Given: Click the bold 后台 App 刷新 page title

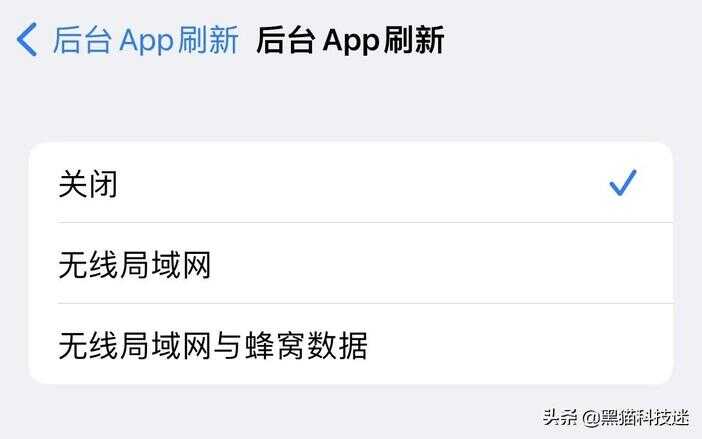Looking at the screenshot, I should pyautogui.click(x=350, y=40).
